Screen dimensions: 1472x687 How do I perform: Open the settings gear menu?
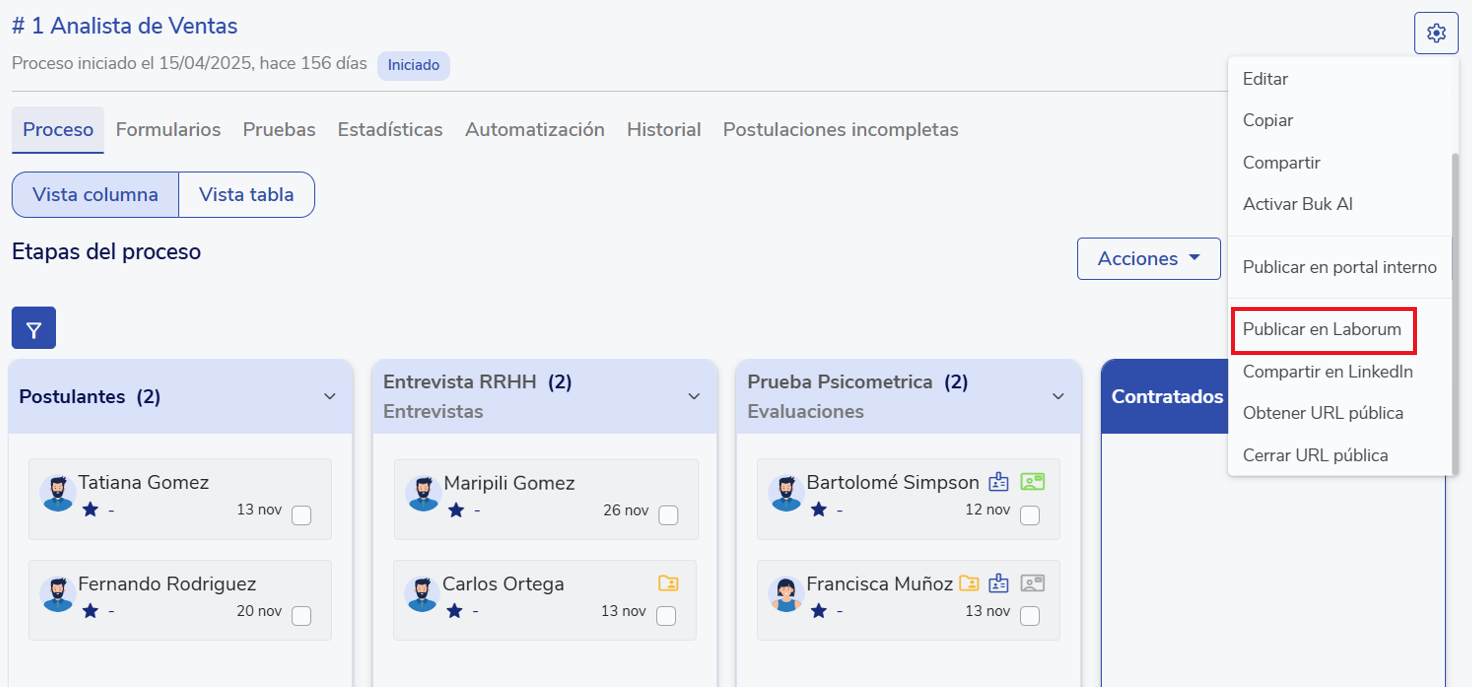1436,33
